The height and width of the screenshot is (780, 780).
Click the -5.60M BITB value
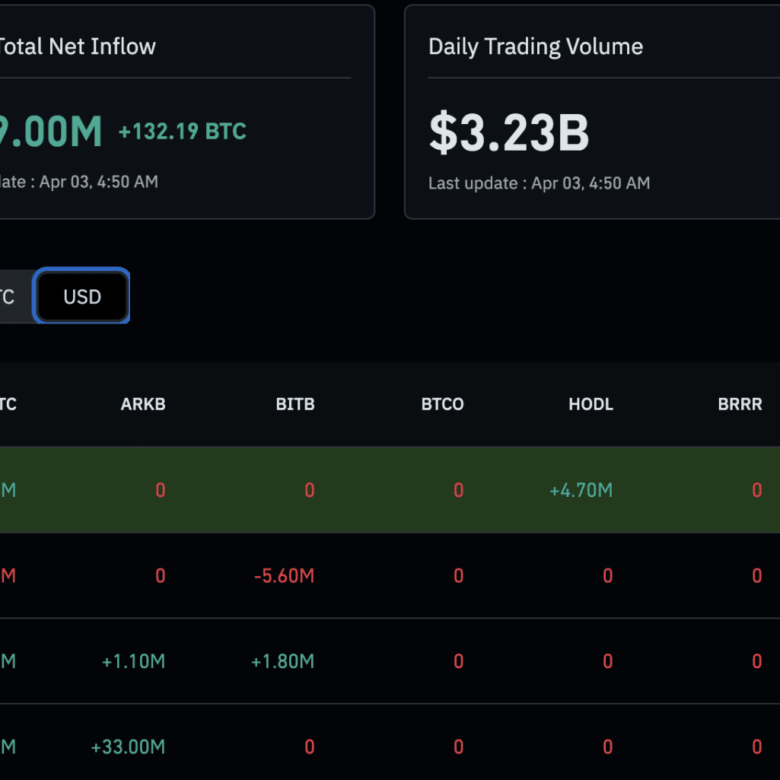tap(283, 576)
